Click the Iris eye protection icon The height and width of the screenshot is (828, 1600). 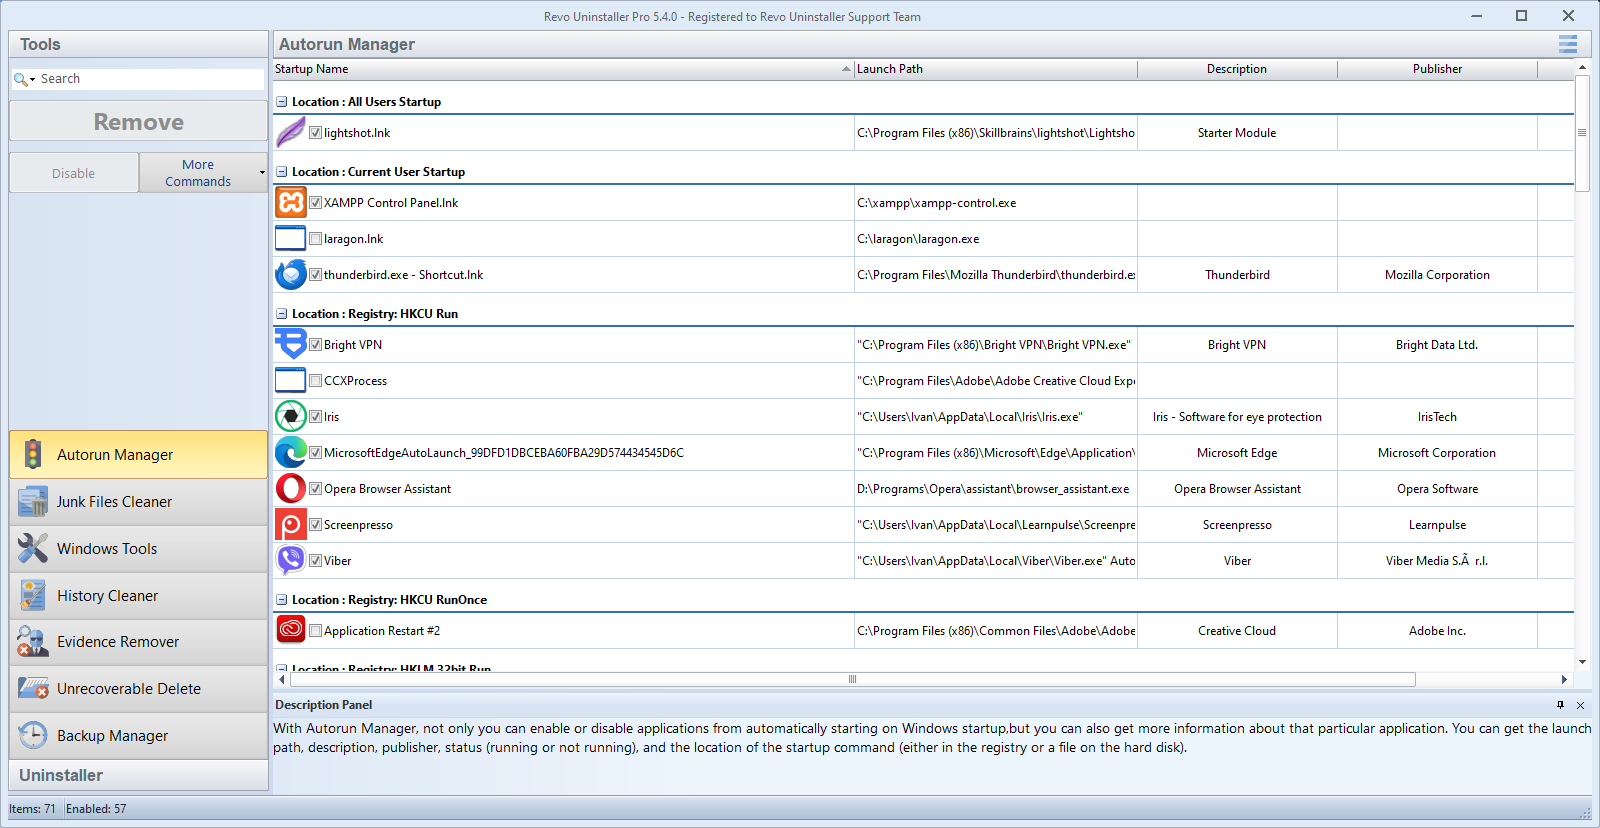click(x=290, y=417)
